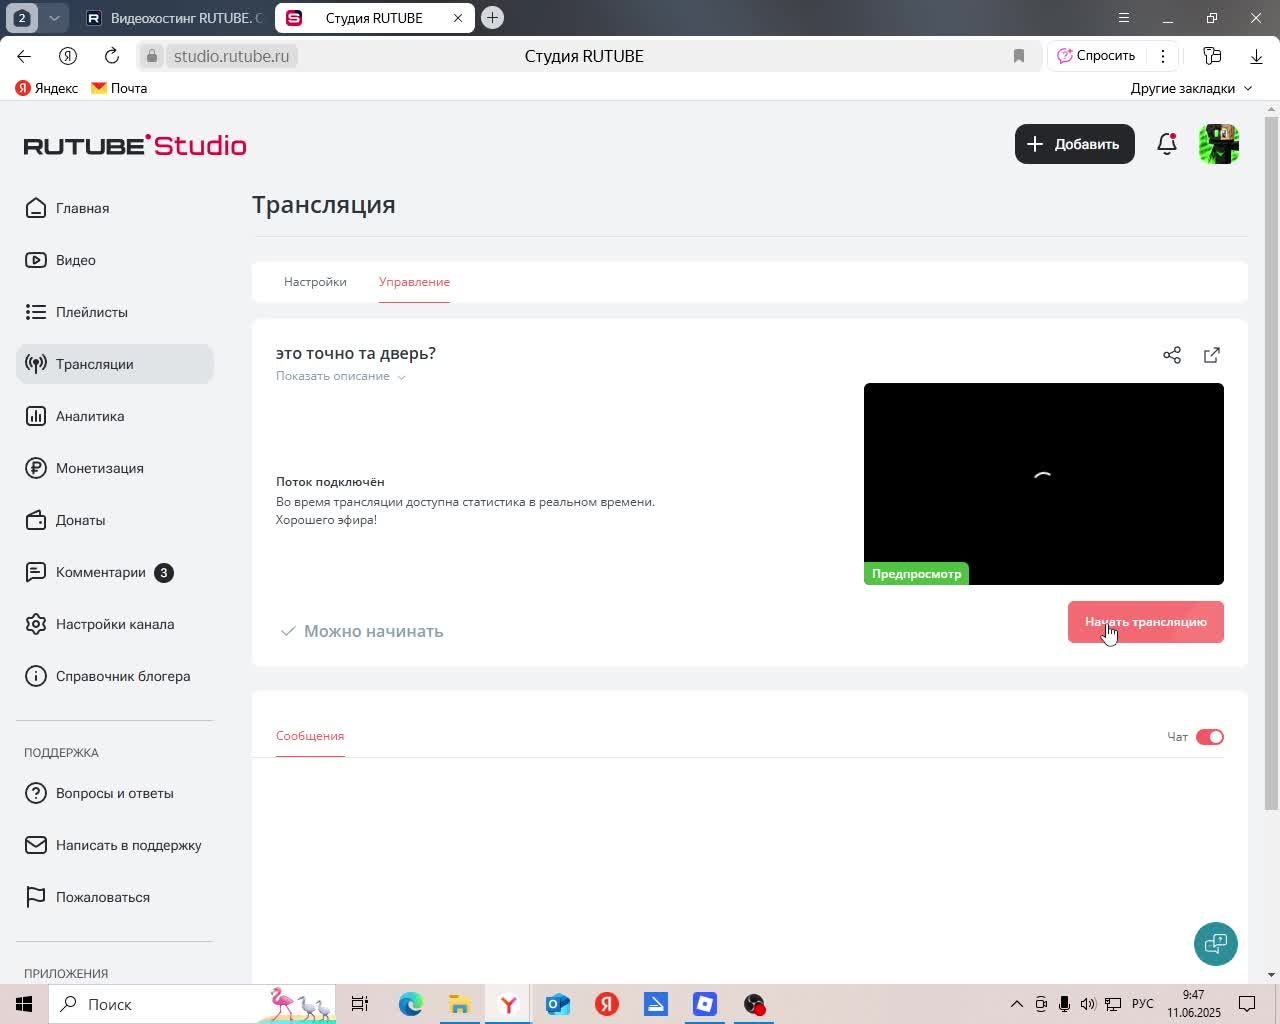Screen dimensions: 1280x1024
Task: Click Написать в поддержку
Action: point(115,845)
